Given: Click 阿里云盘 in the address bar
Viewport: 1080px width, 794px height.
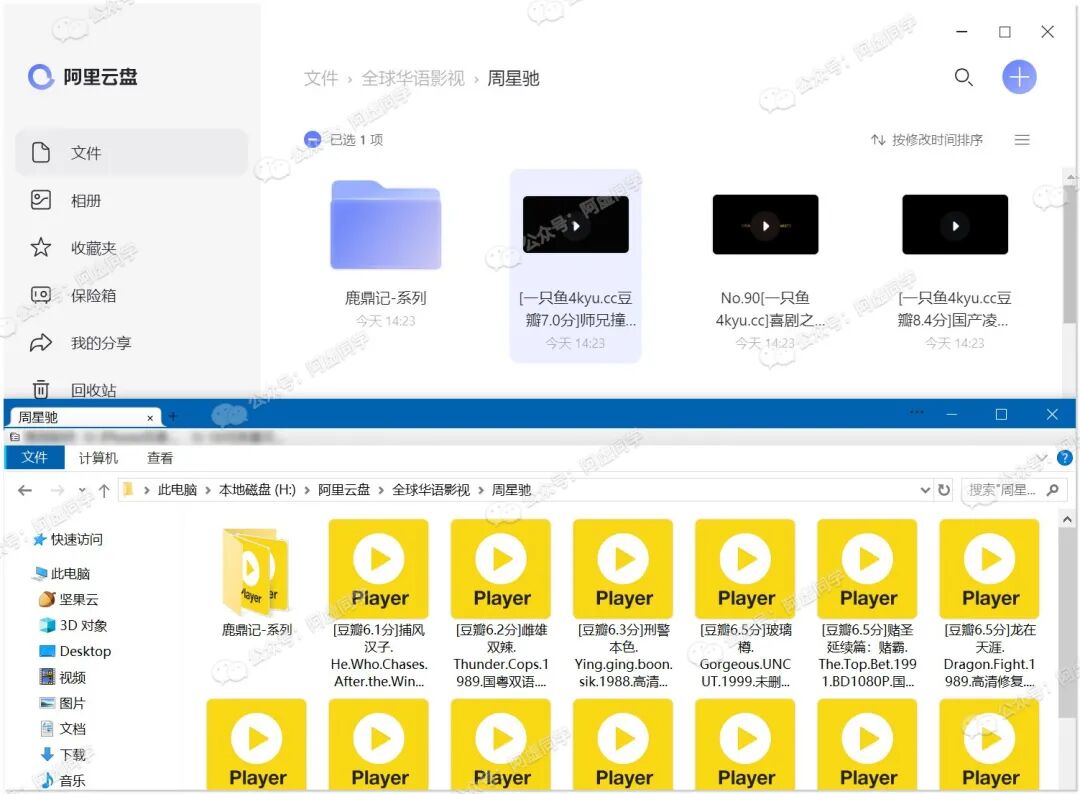Looking at the screenshot, I should (x=344, y=490).
